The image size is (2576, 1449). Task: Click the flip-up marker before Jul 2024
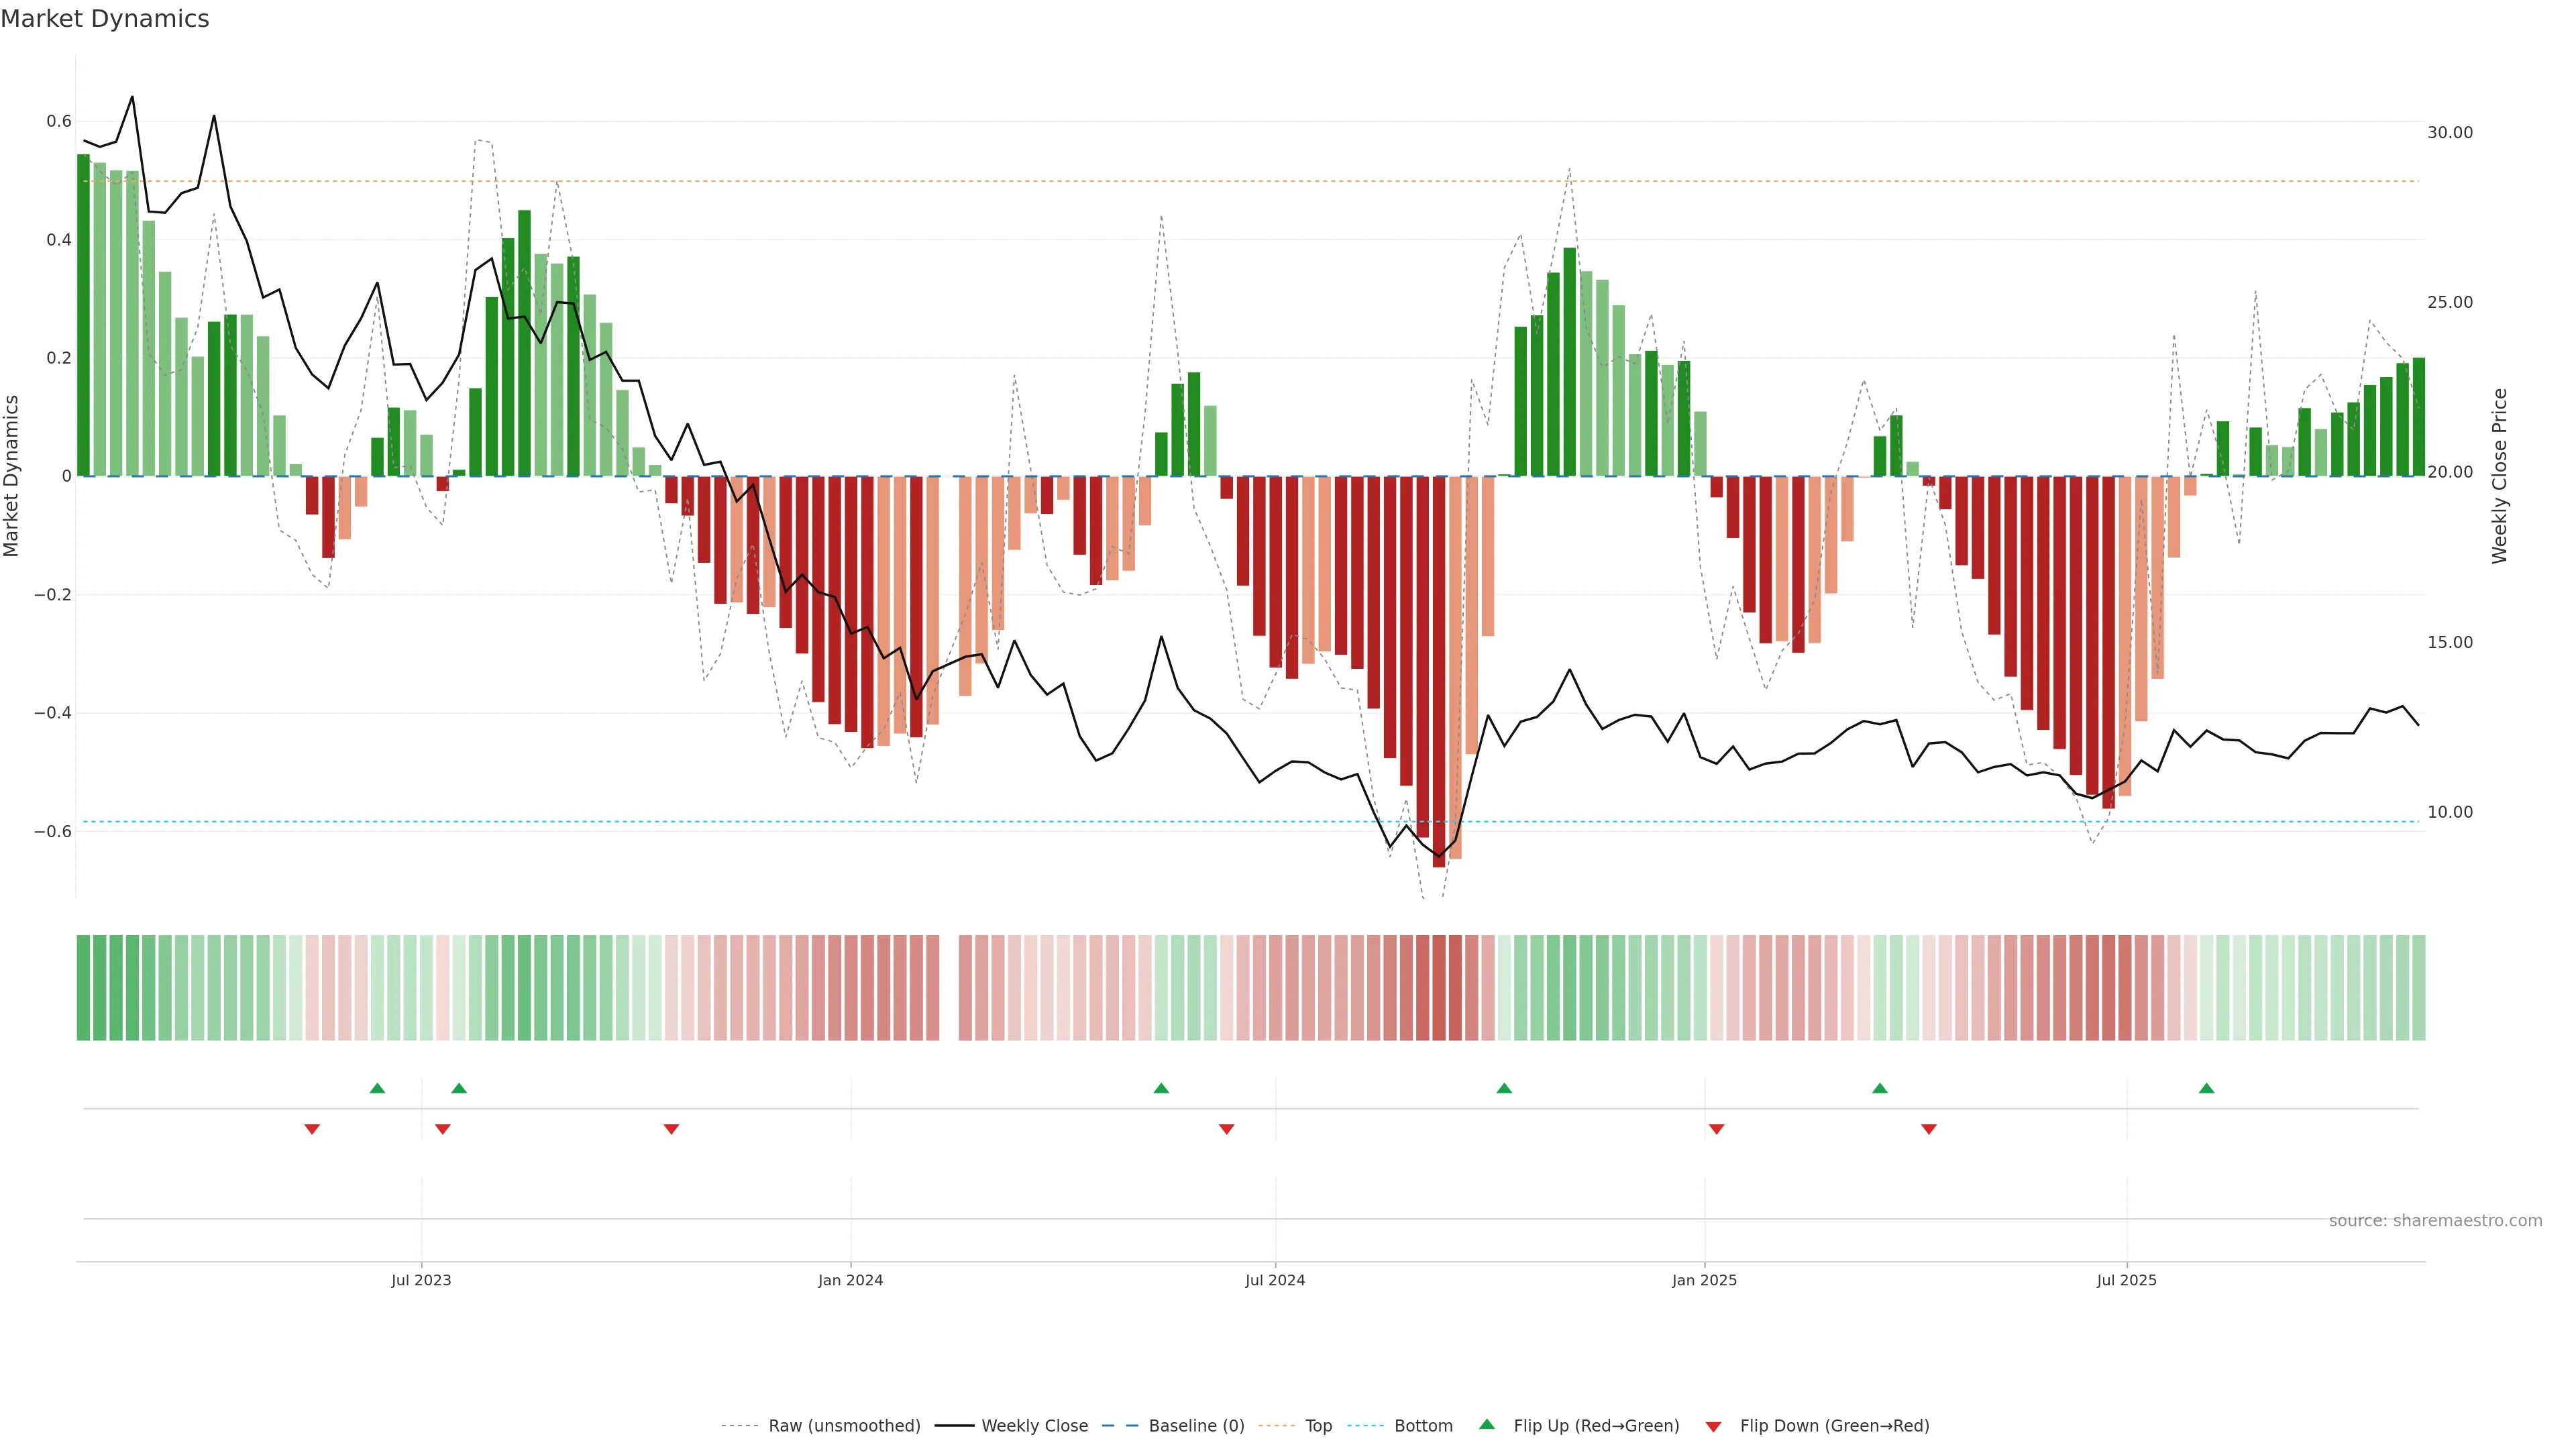pyautogui.click(x=1161, y=1088)
